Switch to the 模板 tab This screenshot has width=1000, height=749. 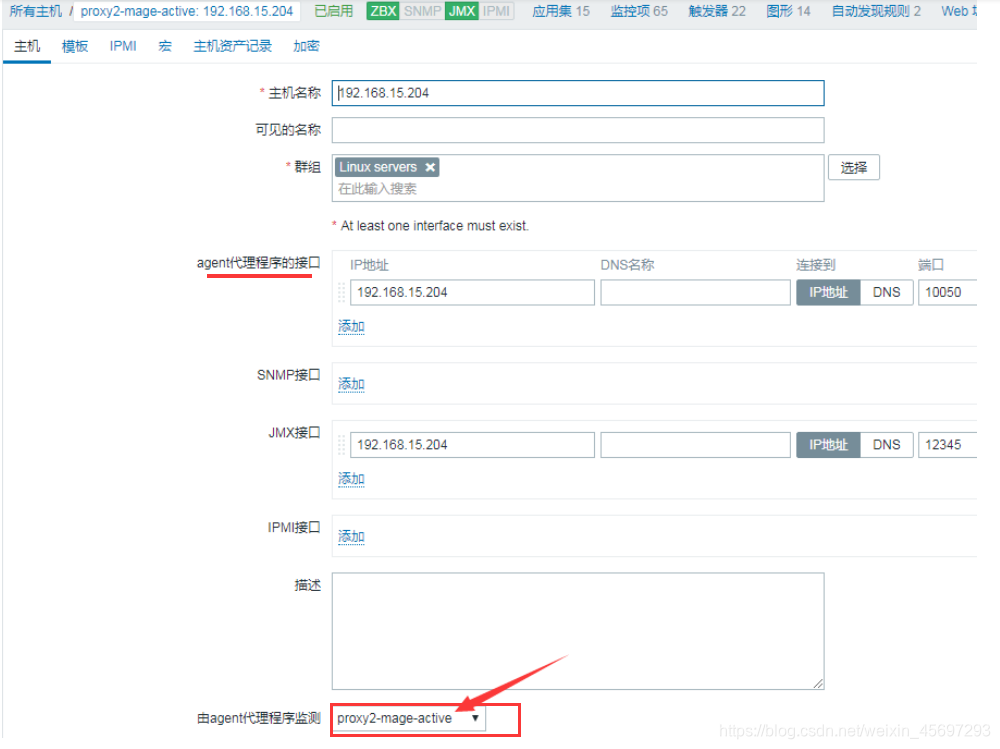[75, 46]
